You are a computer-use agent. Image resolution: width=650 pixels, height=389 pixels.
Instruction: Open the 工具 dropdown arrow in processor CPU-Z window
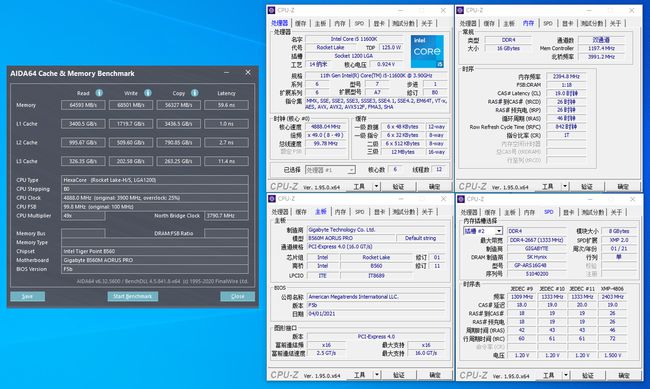pos(376,187)
